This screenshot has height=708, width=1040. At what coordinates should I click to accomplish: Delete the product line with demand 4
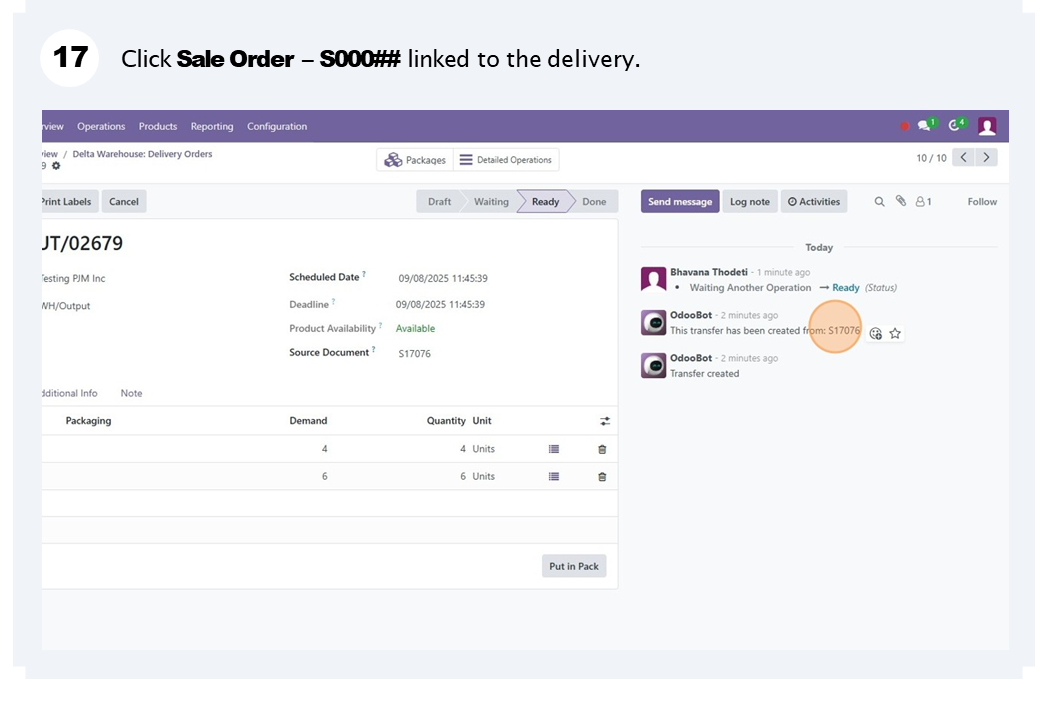[602, 449]
